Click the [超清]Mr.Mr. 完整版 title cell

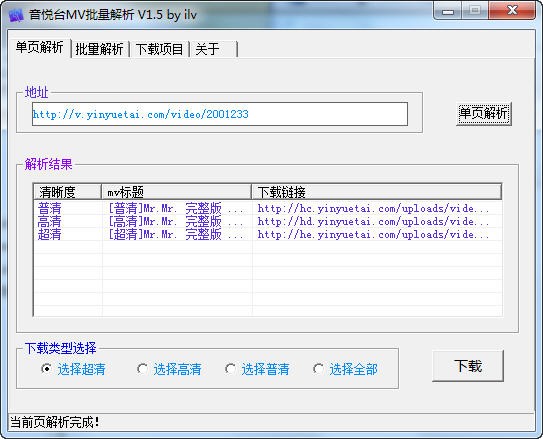(177, 234)
